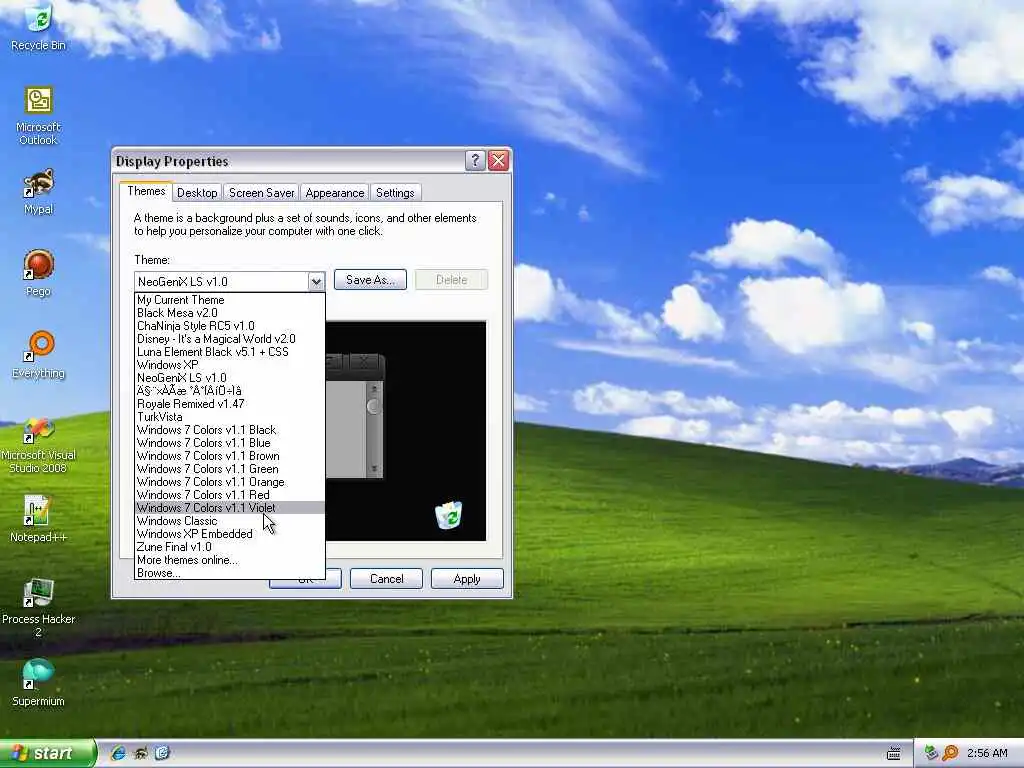
Task: Select Luna Element Black v5.1 + CSS
Action: coord(230,352)
